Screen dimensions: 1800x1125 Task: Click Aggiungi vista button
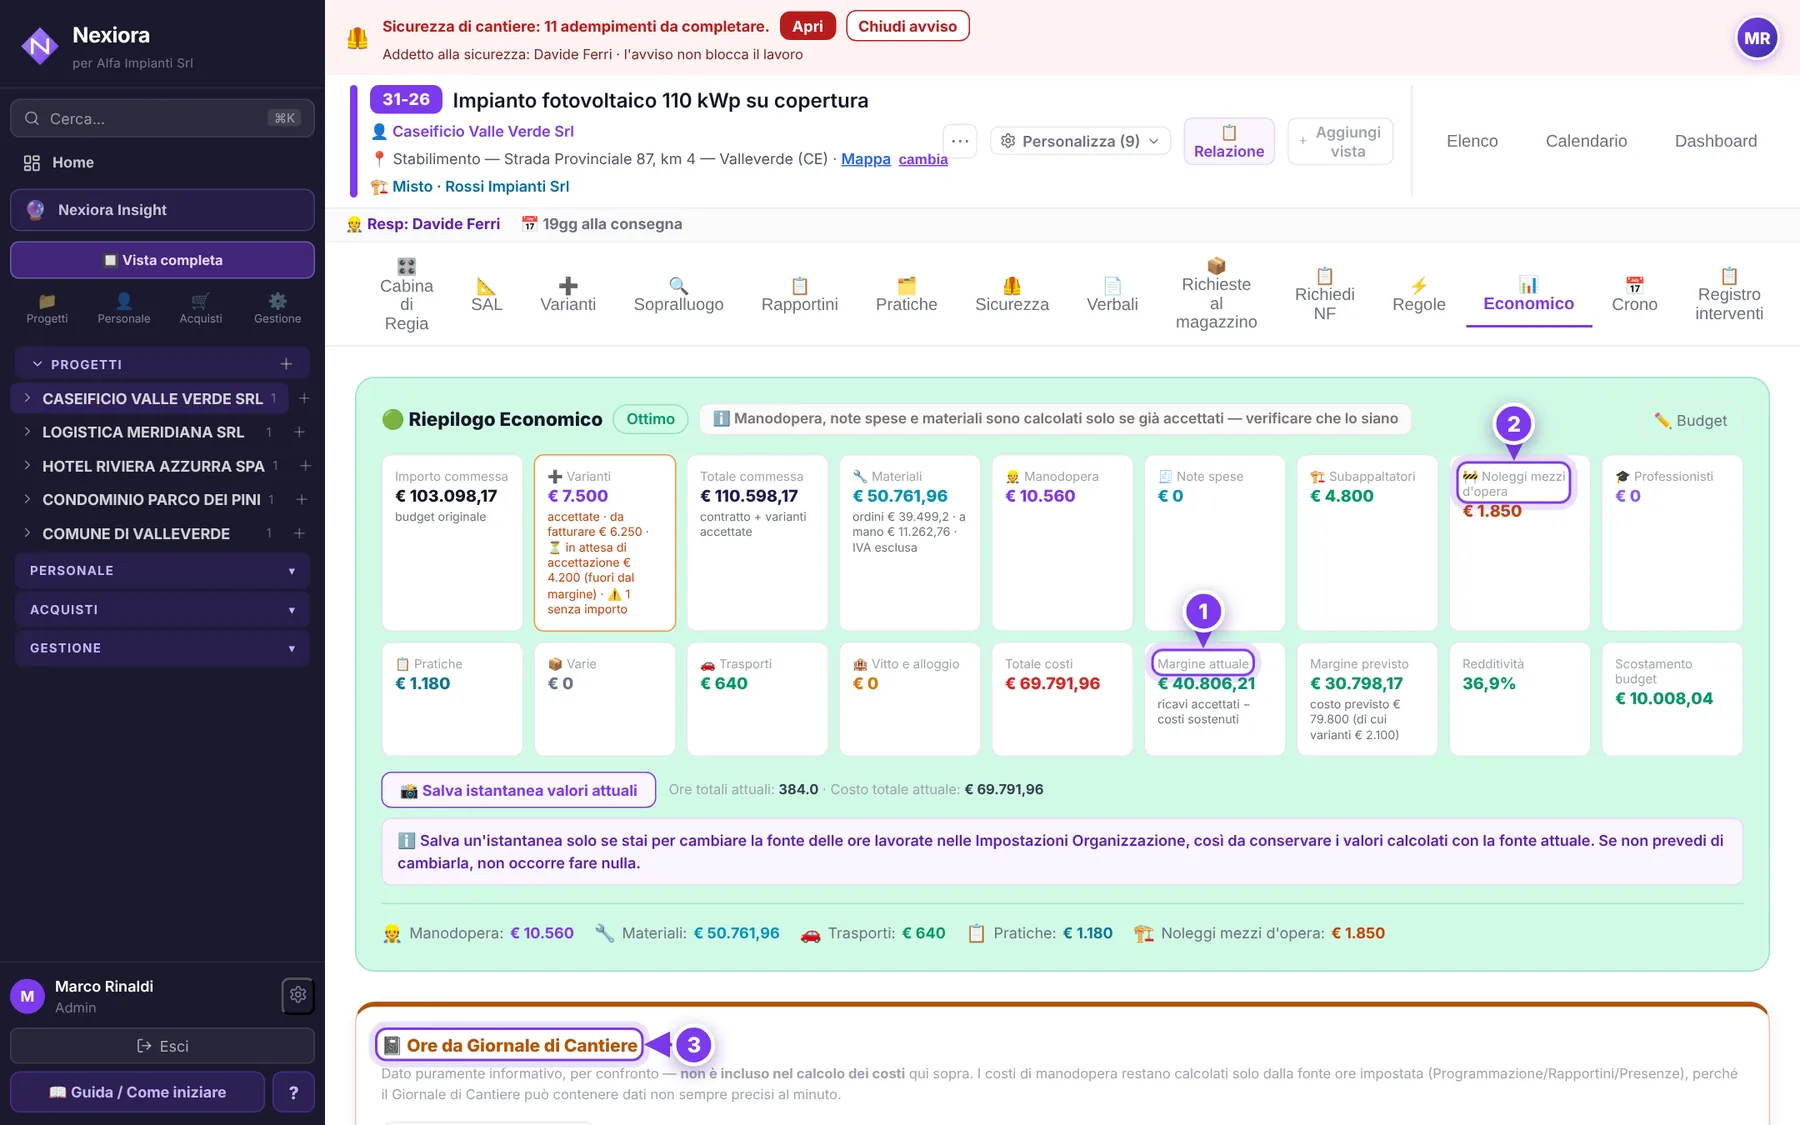[1340, 141]
